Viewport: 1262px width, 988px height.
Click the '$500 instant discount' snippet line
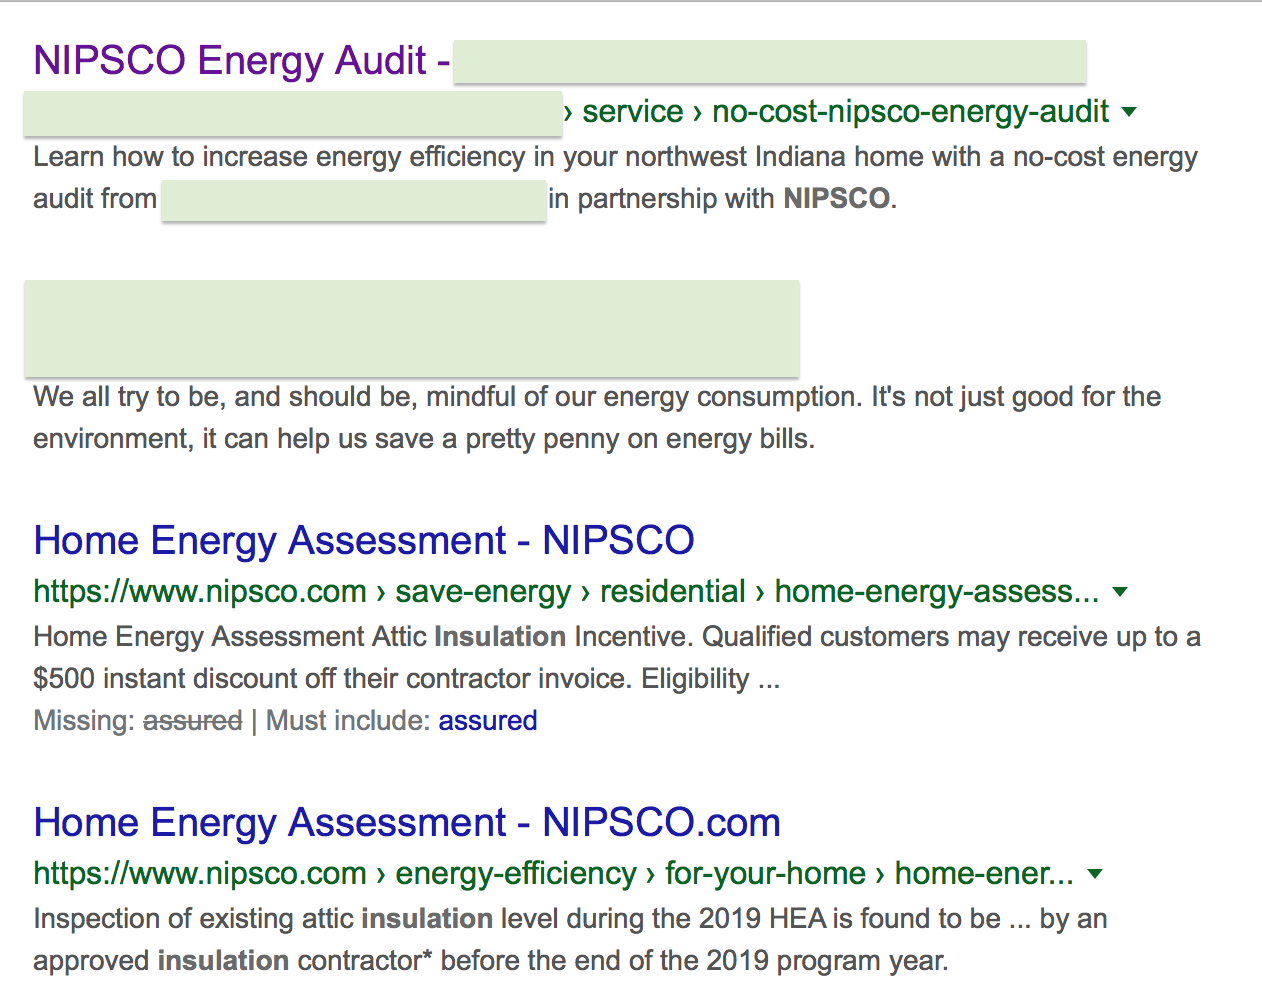pos(405,679)
